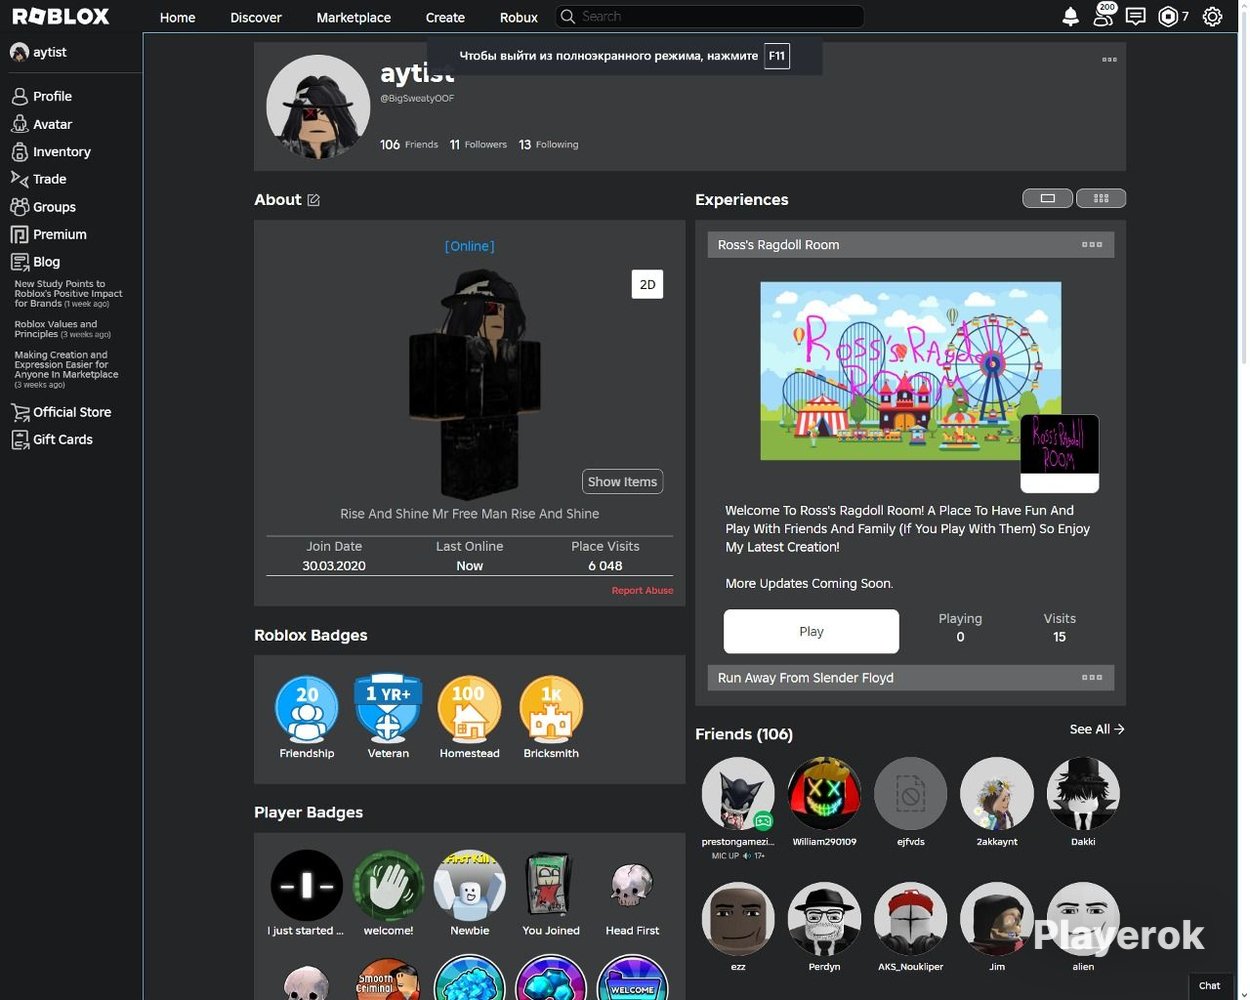The image size is (1250, 1000).
Task: Click the Report Abuse link
Action: (642, 591)
